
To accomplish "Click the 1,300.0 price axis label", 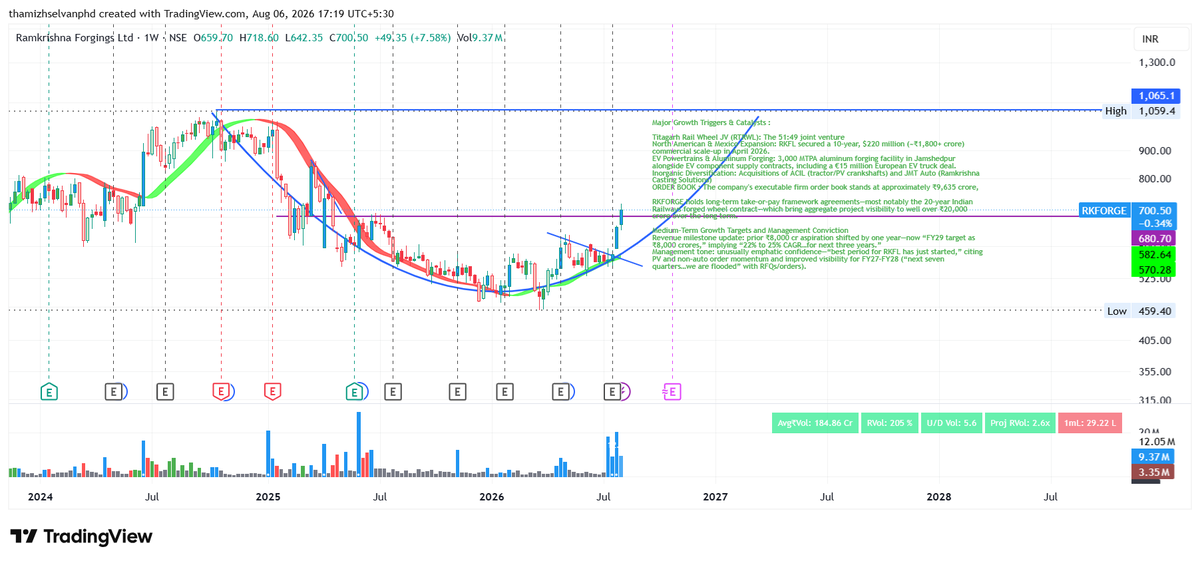I will [x=1155, y=62].
